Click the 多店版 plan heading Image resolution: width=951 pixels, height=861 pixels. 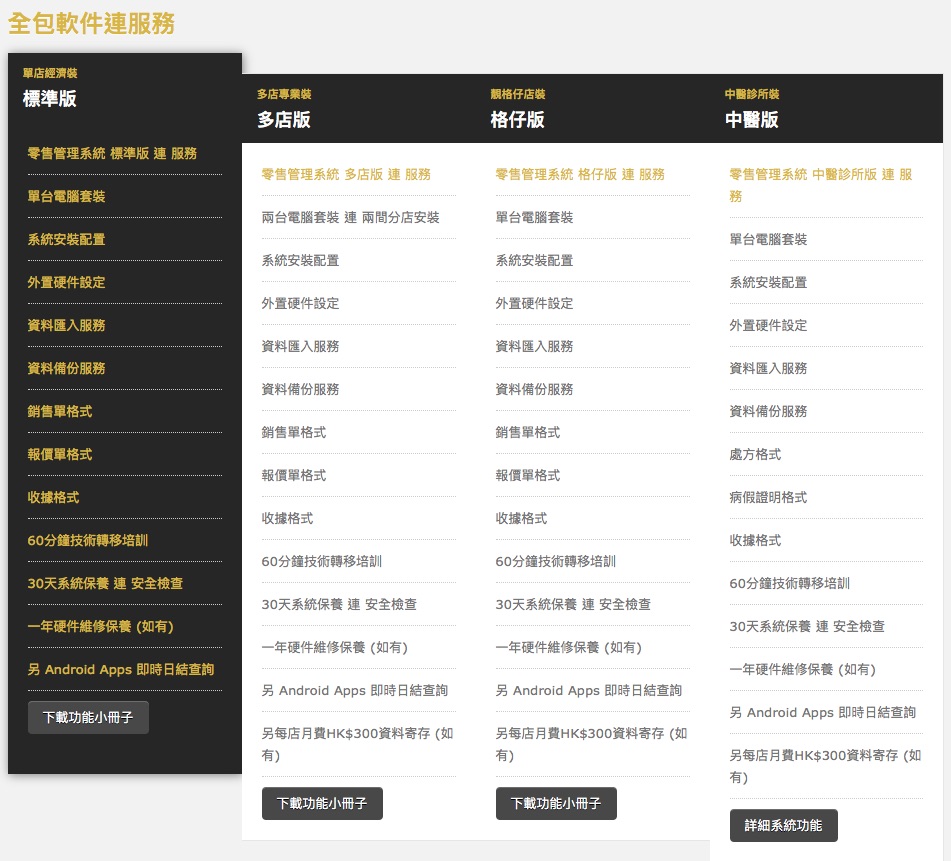click(x=284, y=120)
